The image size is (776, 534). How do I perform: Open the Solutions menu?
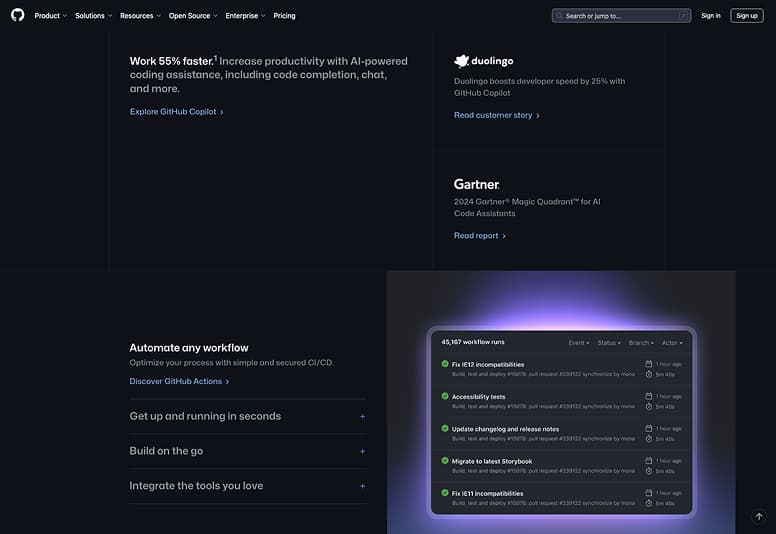point(94,16)
